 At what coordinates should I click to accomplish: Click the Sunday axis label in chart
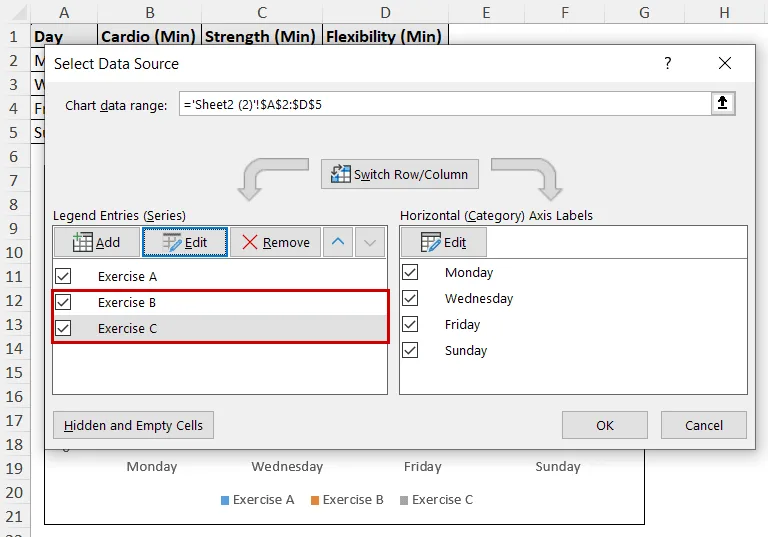[x=557, y=466]
